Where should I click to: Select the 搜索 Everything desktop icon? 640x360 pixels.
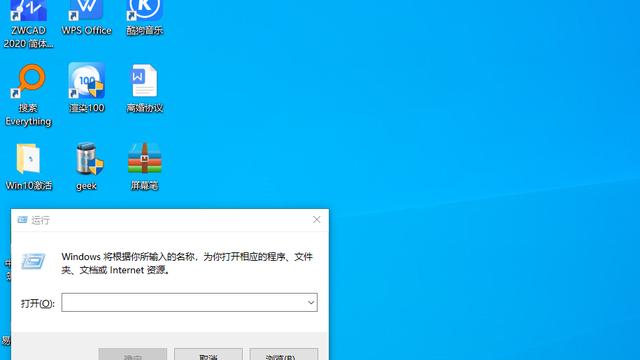(28, 95)
